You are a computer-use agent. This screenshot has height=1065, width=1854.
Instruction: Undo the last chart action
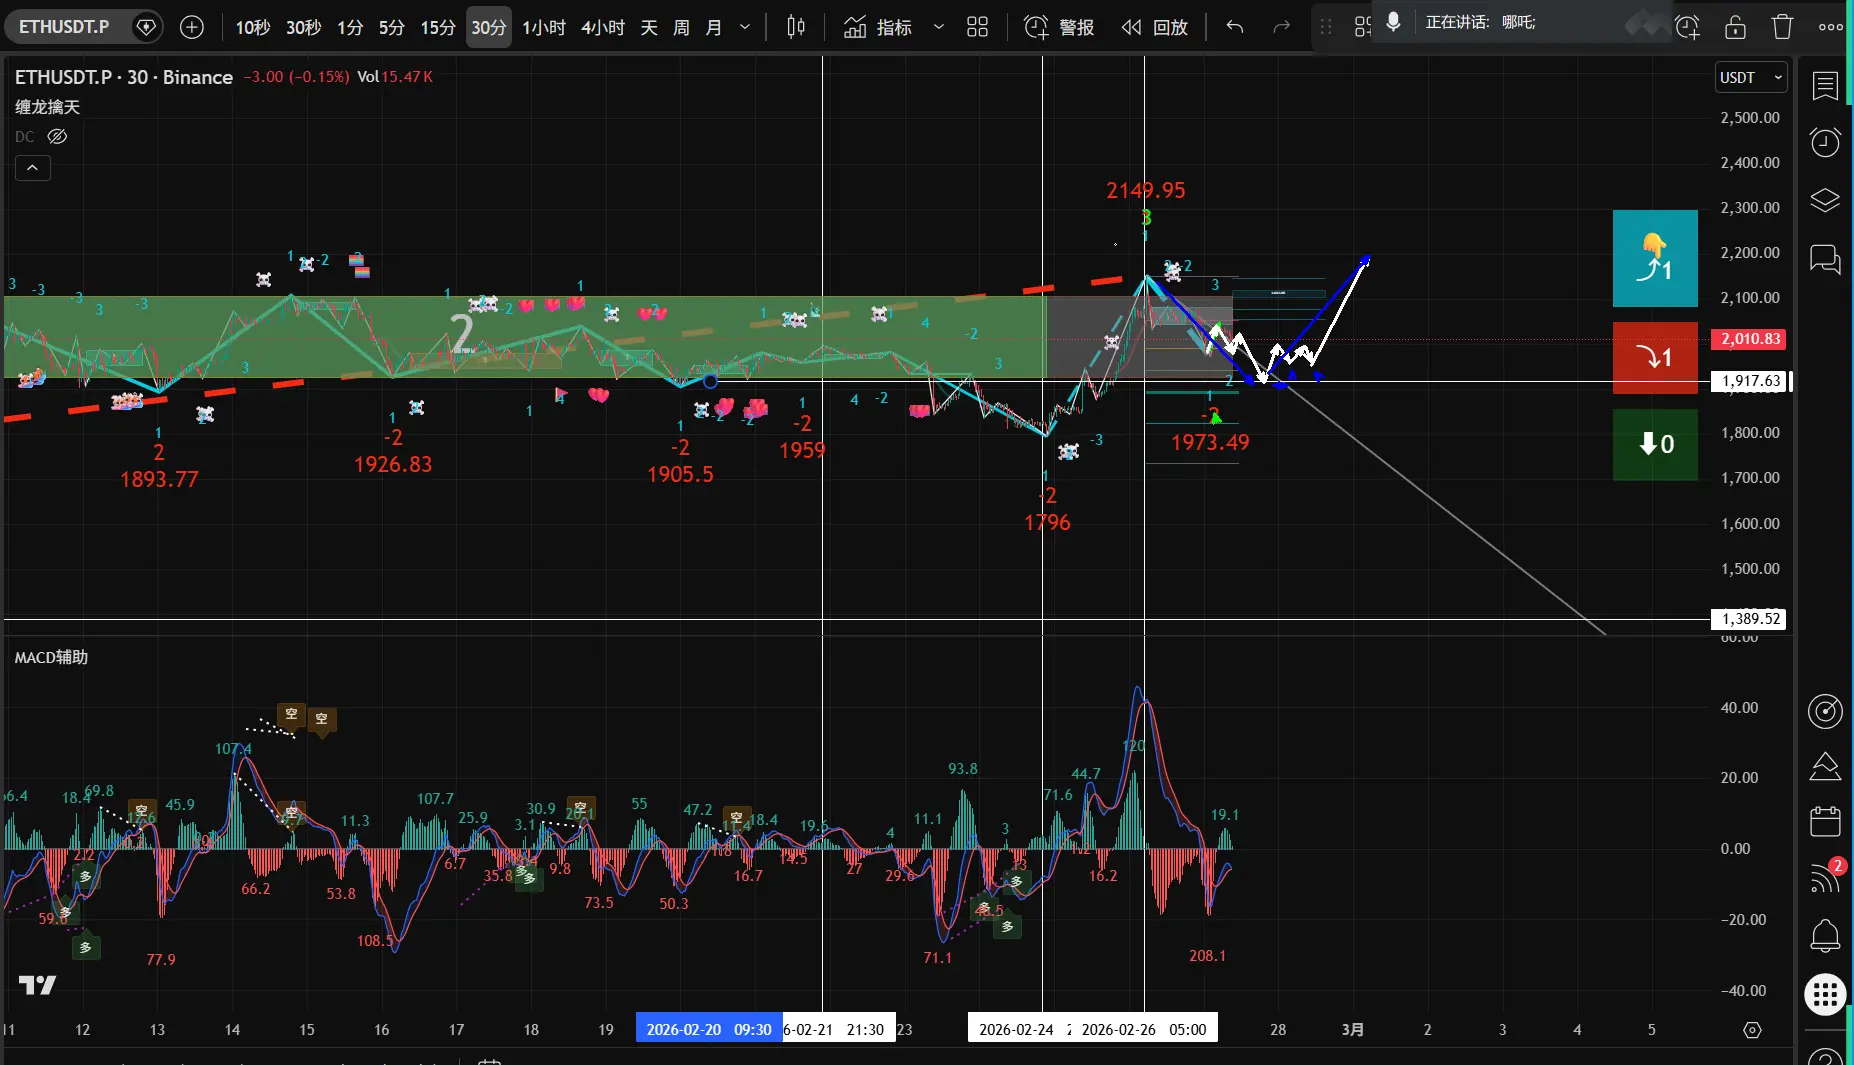(x=1235, y=27)
